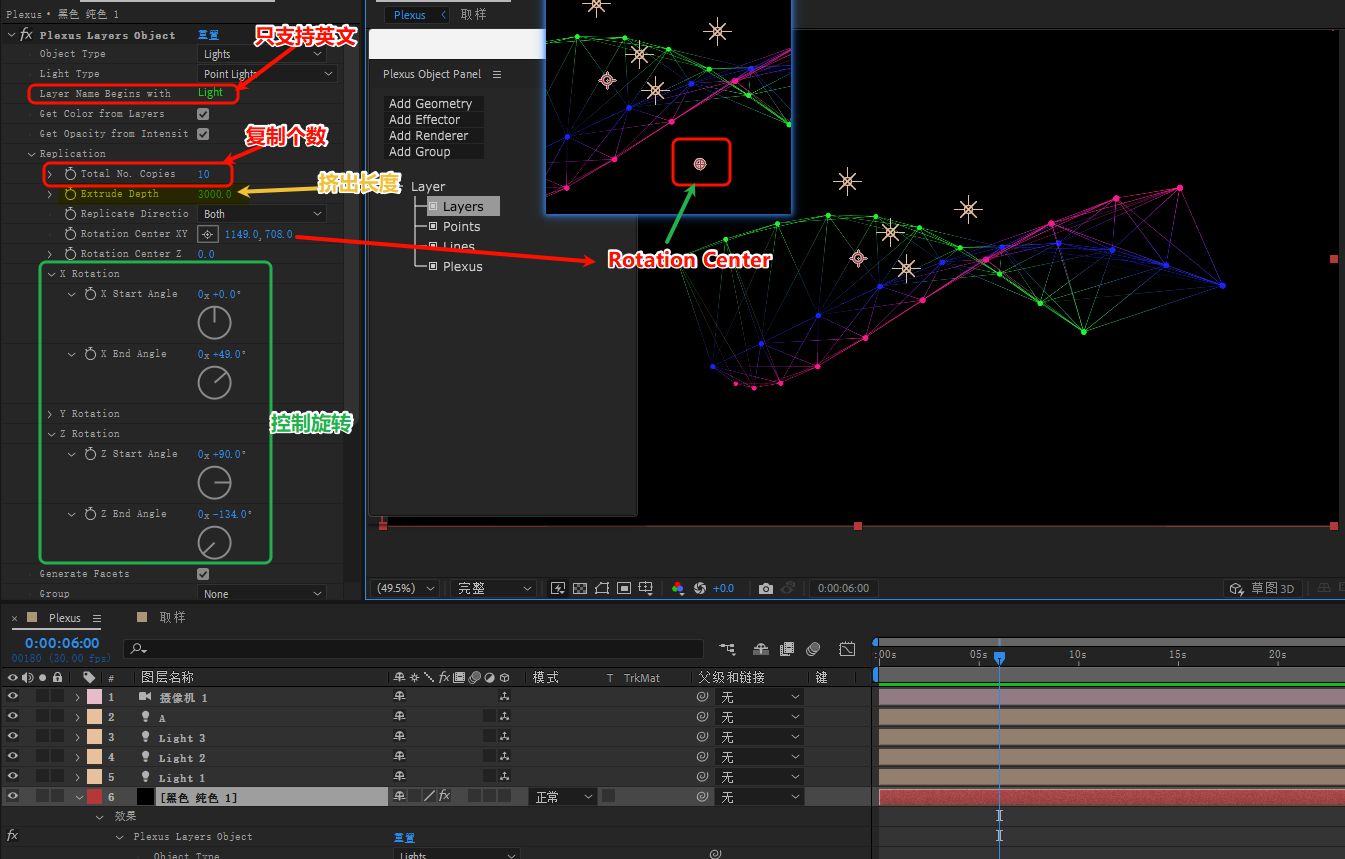Toggle fast previews icon in viewer toolbar
This screenshot has height=859, width=1345.
[x=558, y=588]
